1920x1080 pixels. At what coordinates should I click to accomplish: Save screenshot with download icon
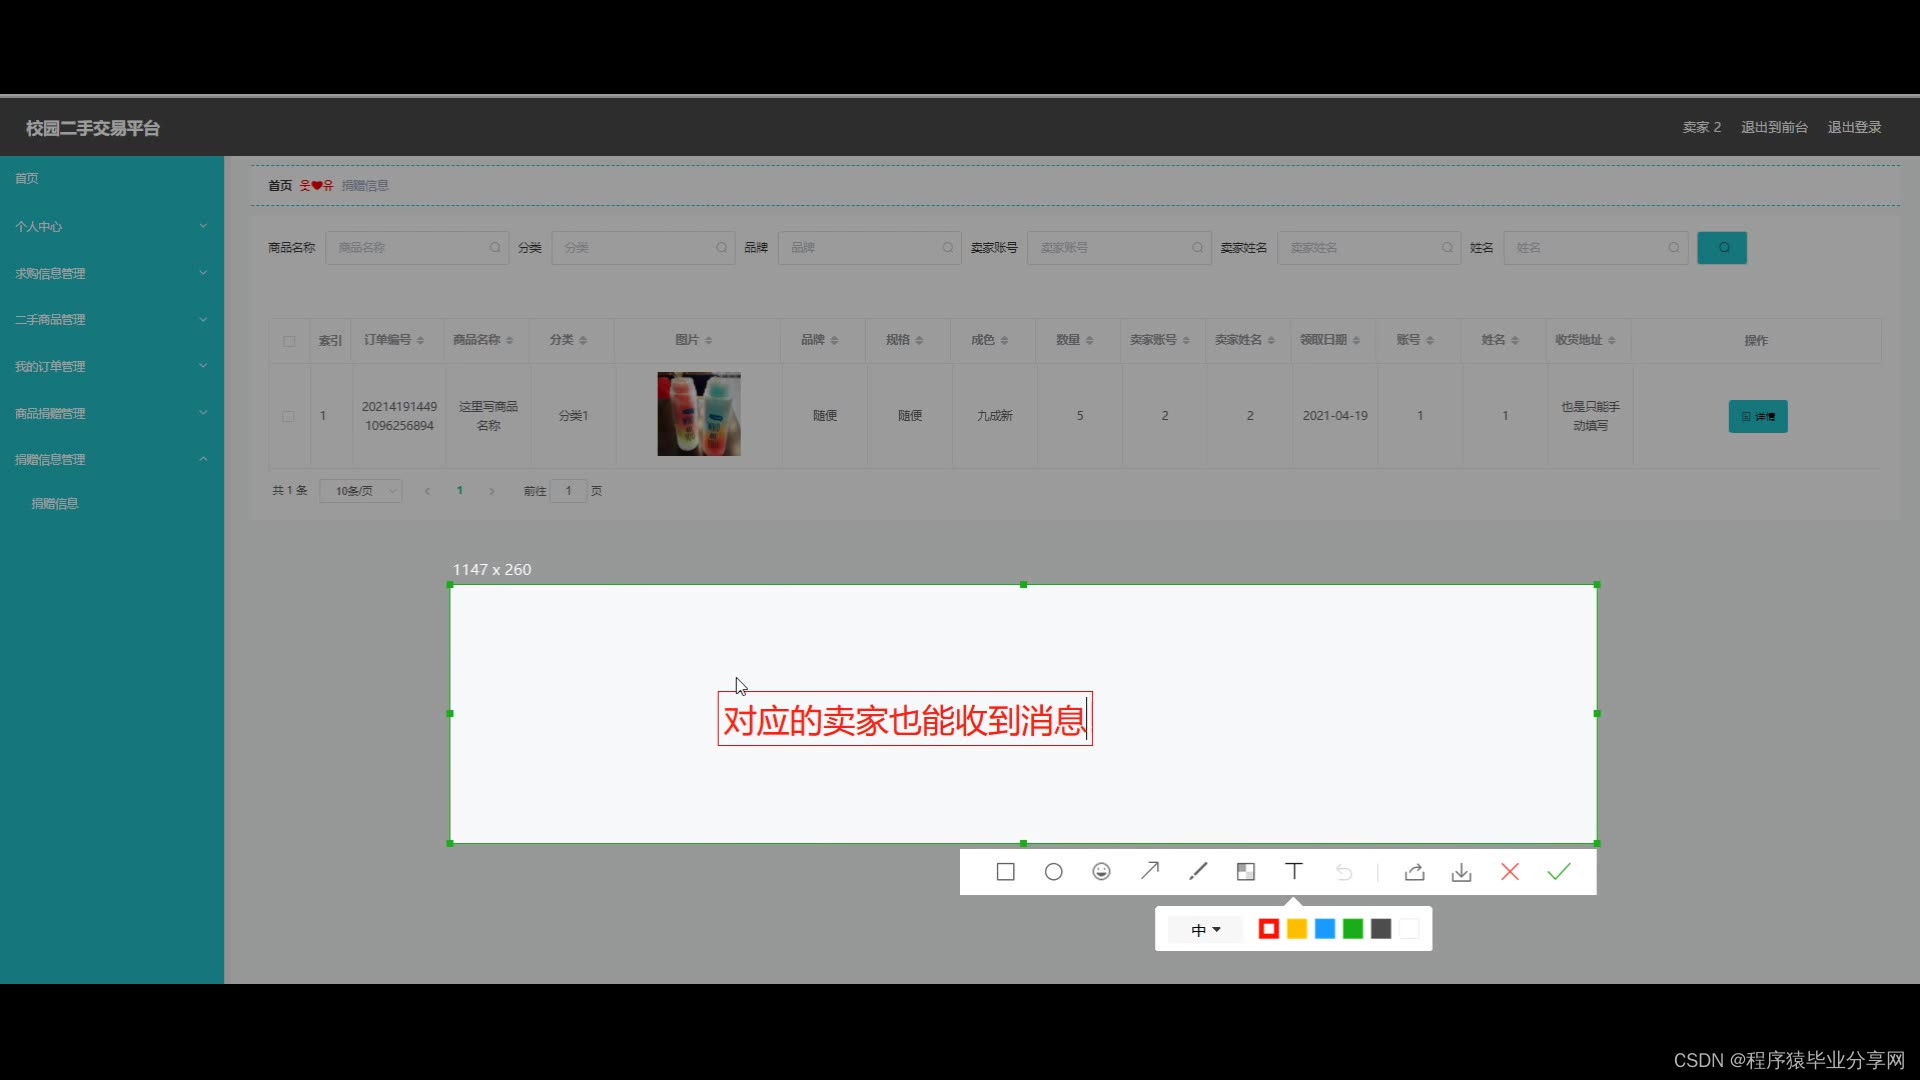click(x=1461, y=872)
